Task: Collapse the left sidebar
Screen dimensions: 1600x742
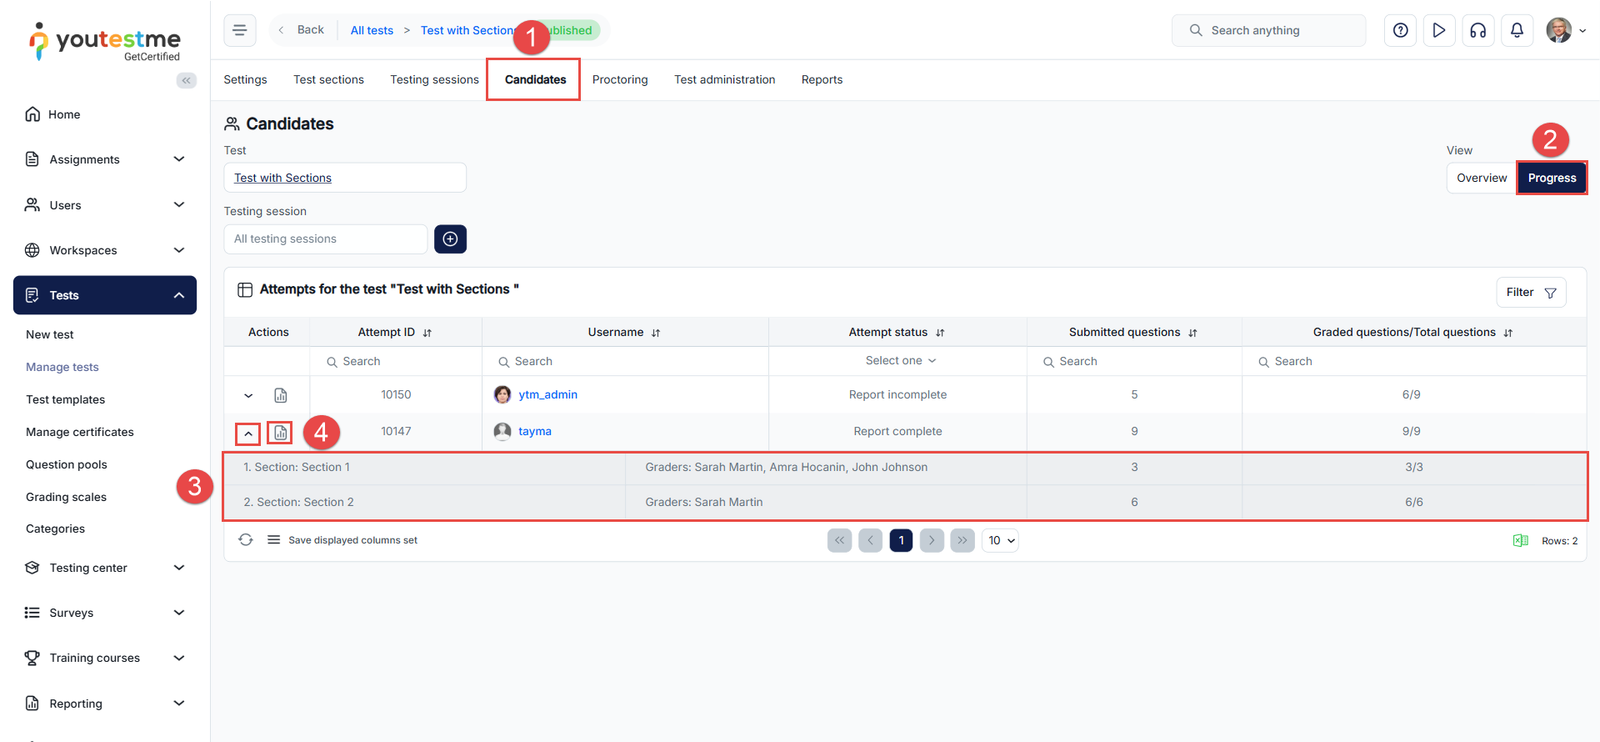Action: (x=186, y=80)
